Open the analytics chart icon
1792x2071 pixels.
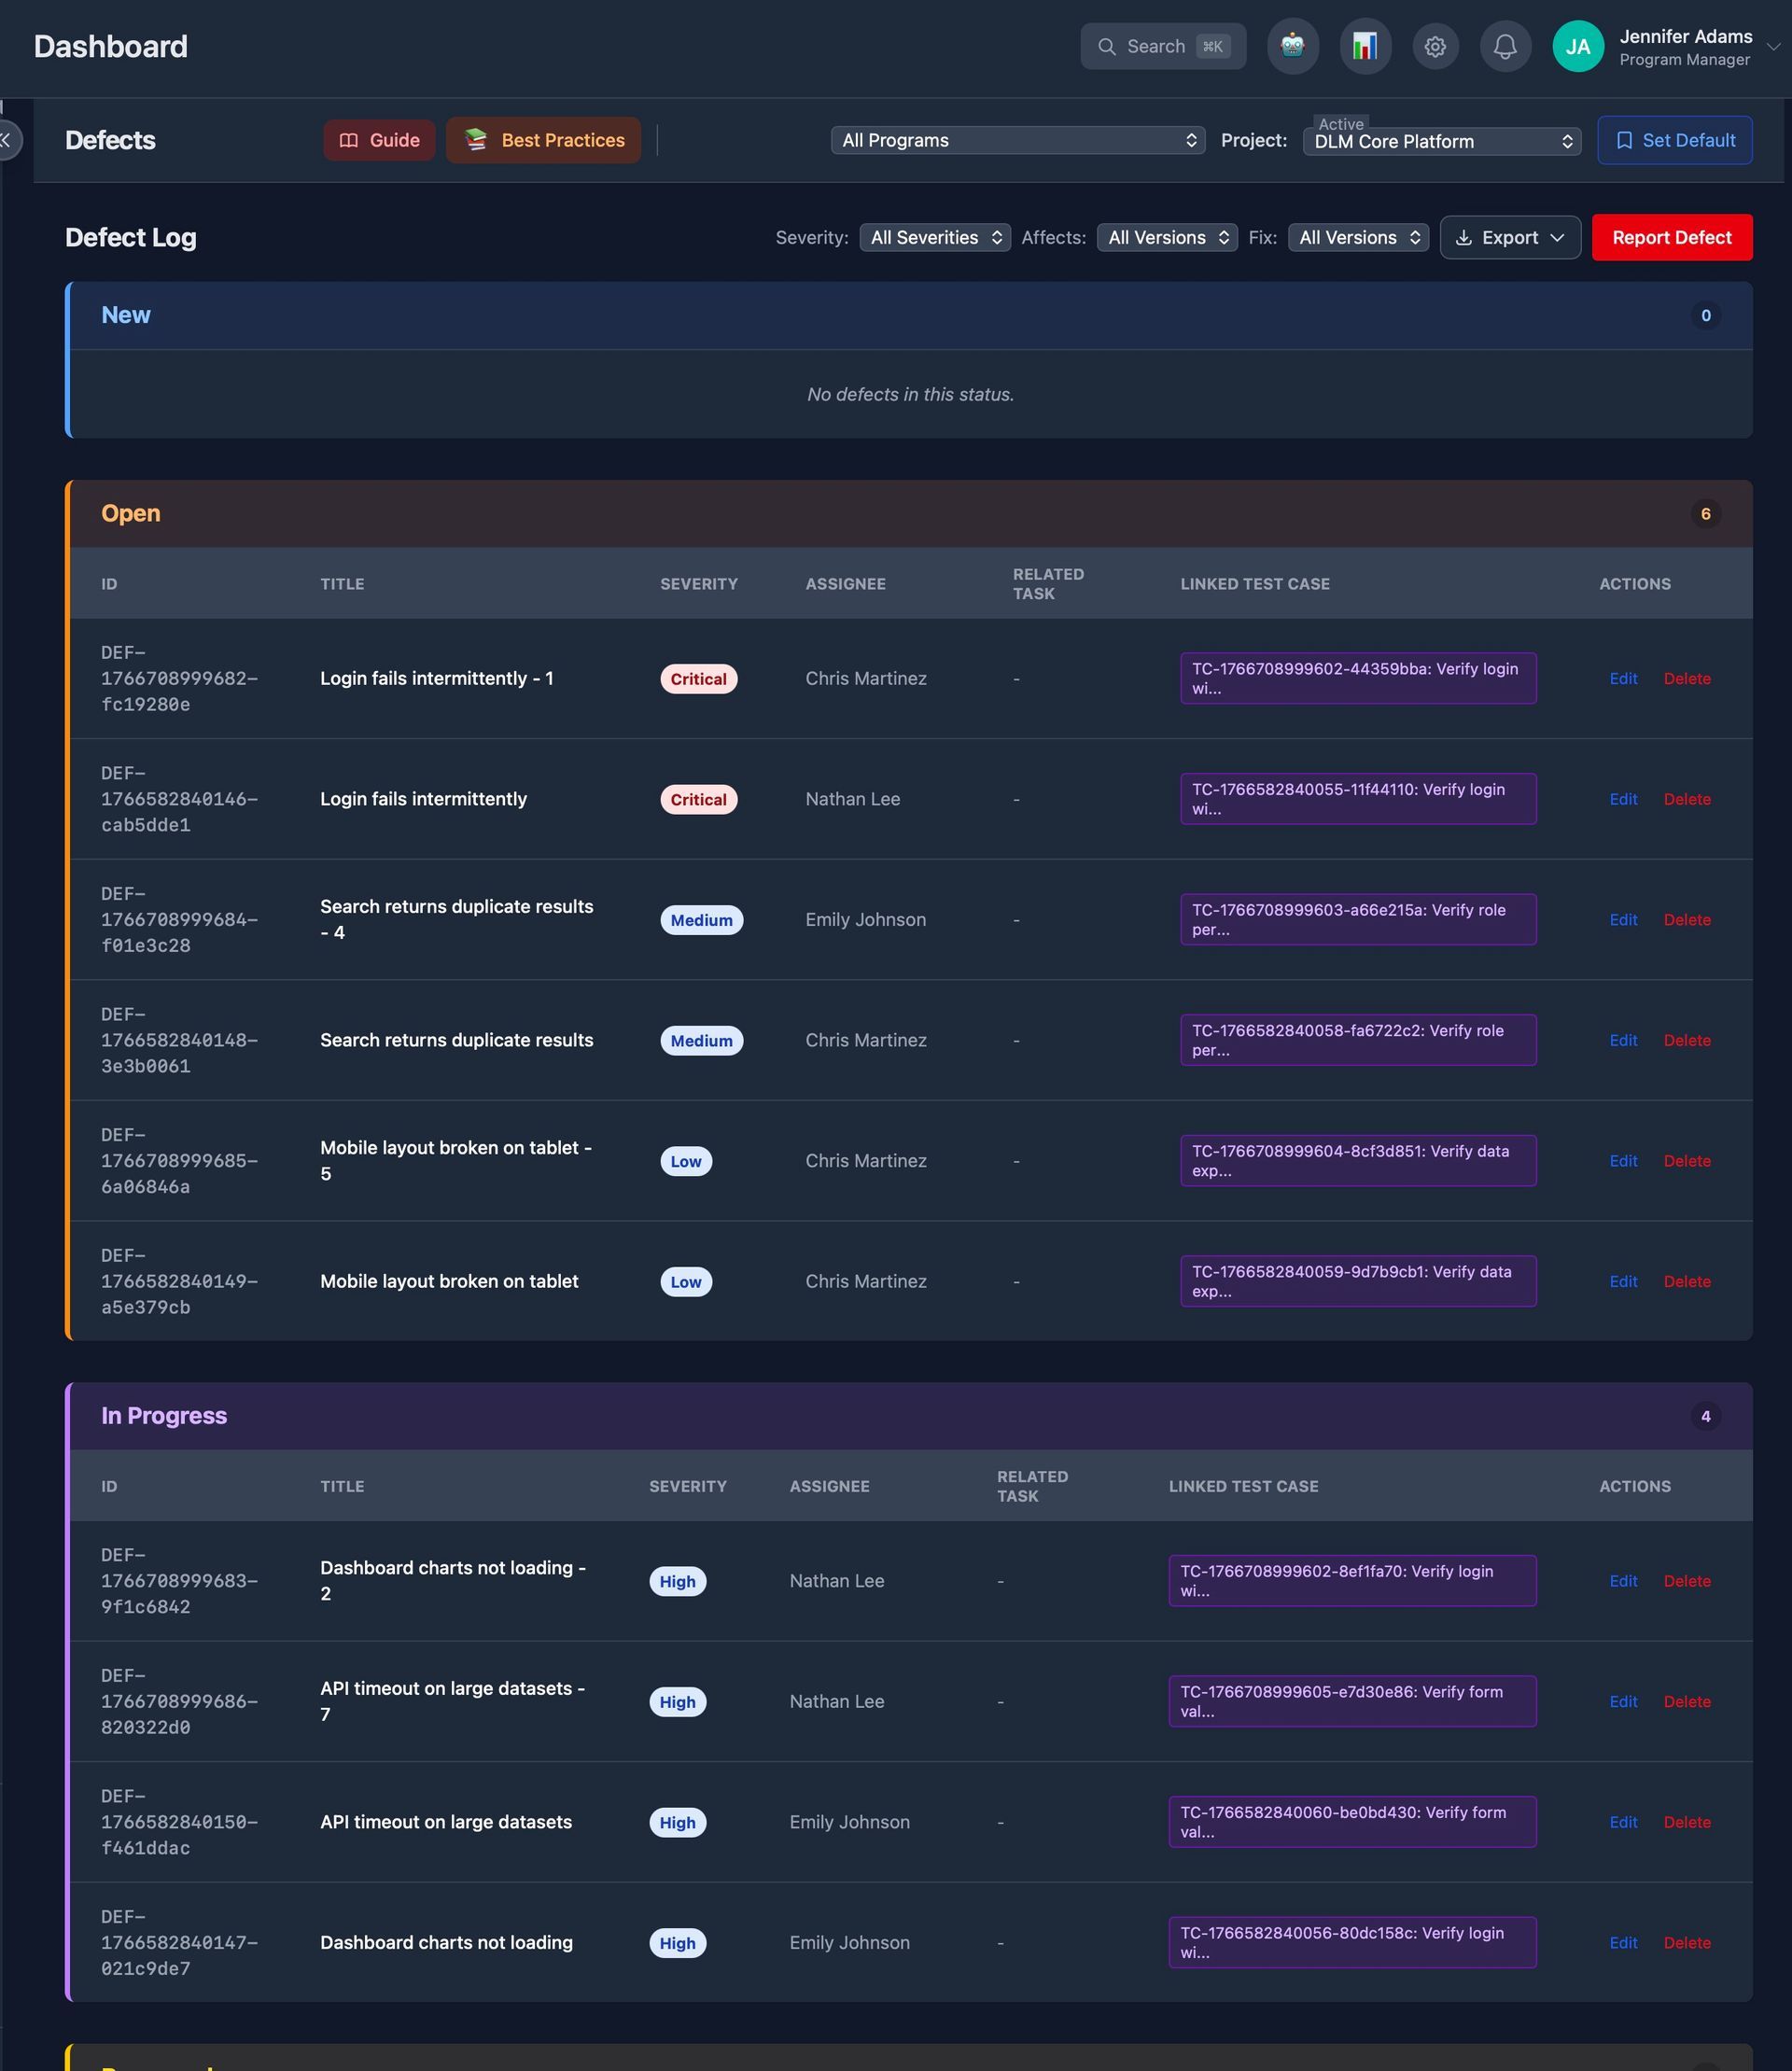click(1365, 46)
